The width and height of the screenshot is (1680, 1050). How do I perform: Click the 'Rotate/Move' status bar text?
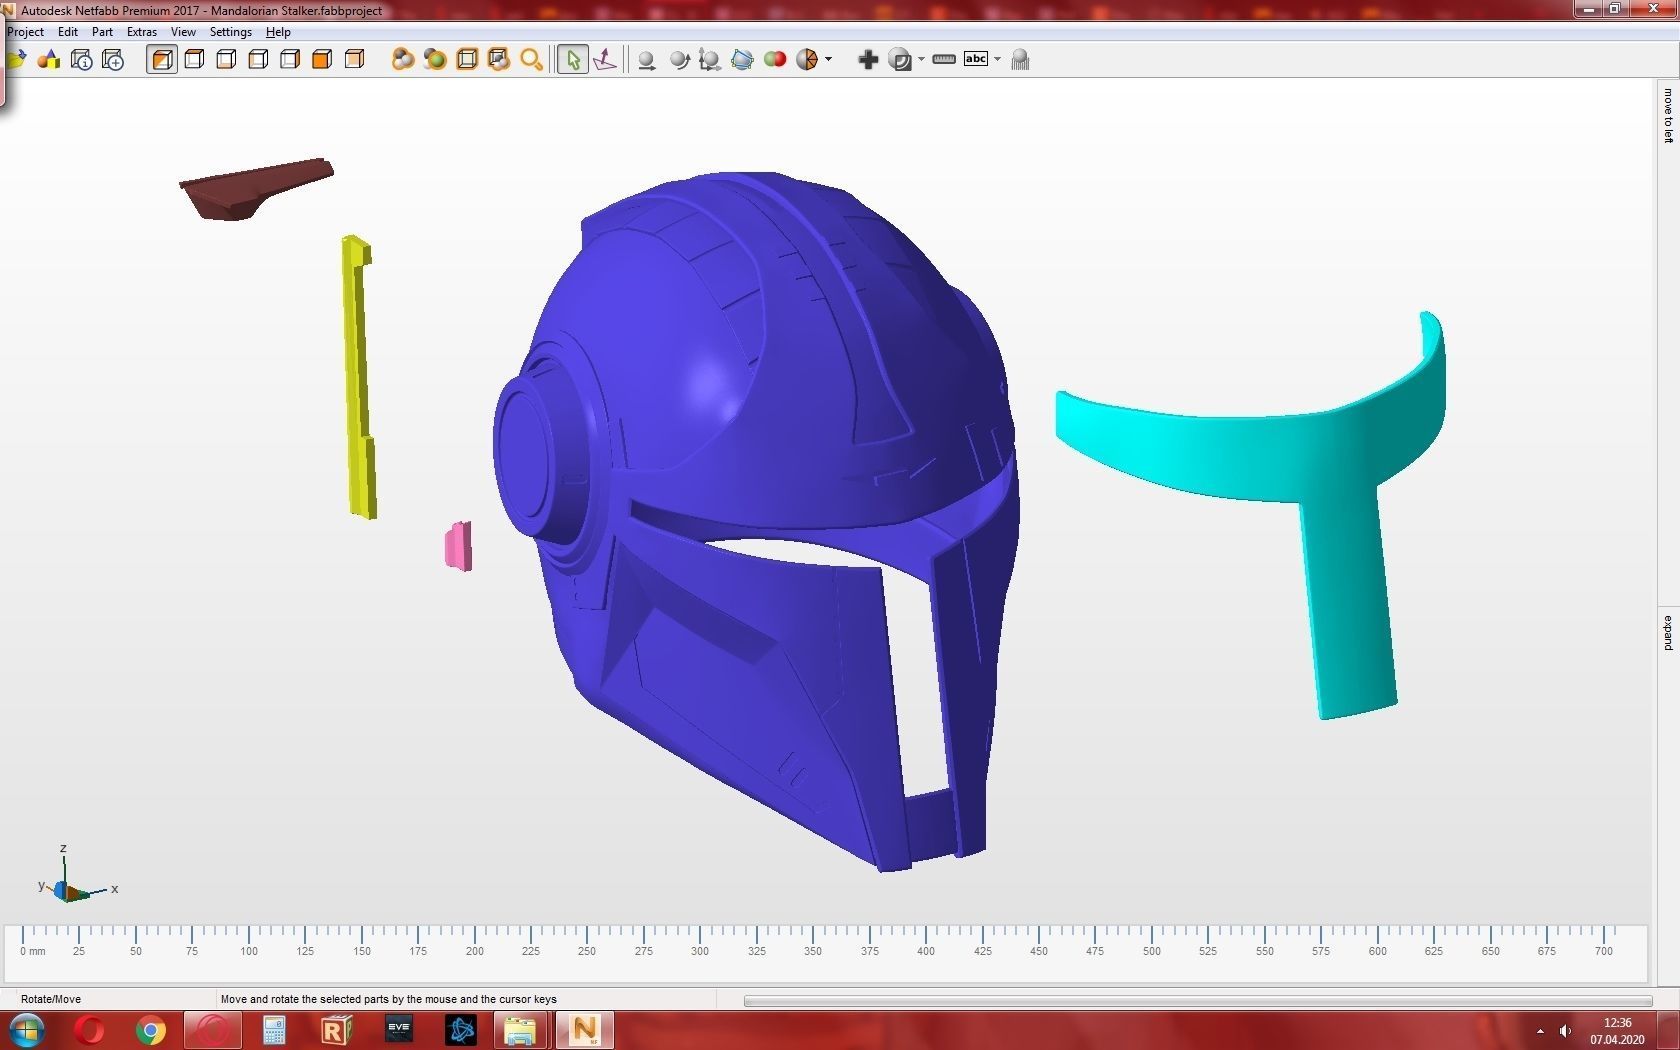click(x=51, y=999)
